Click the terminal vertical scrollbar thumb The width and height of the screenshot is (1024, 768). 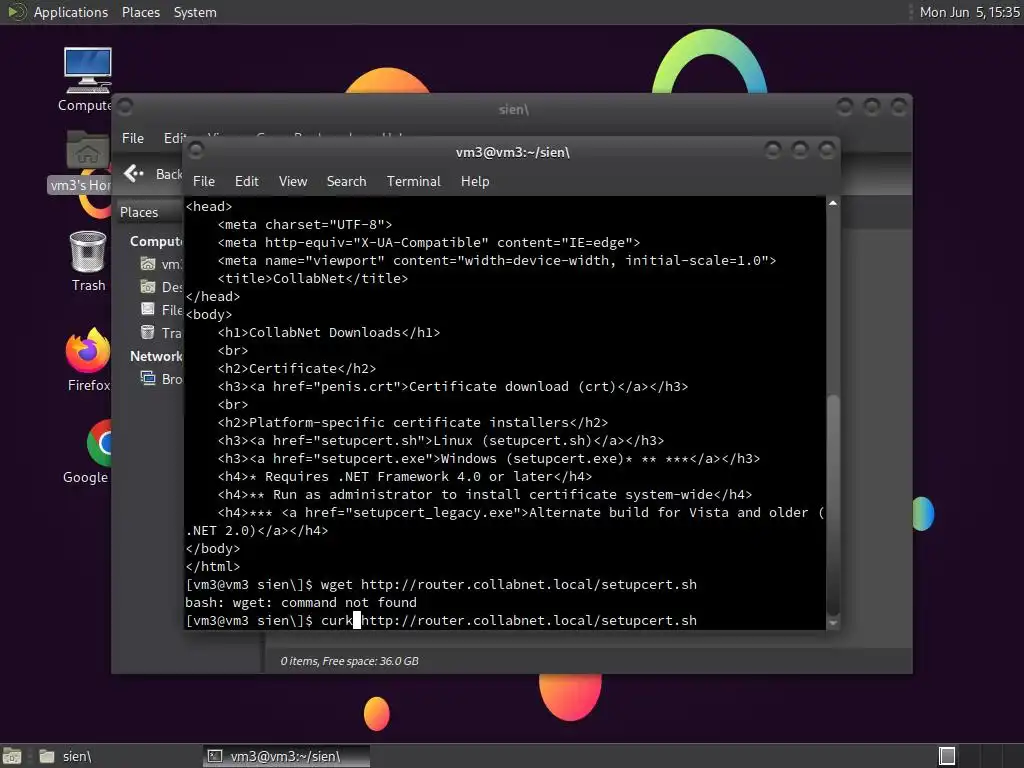833,504
